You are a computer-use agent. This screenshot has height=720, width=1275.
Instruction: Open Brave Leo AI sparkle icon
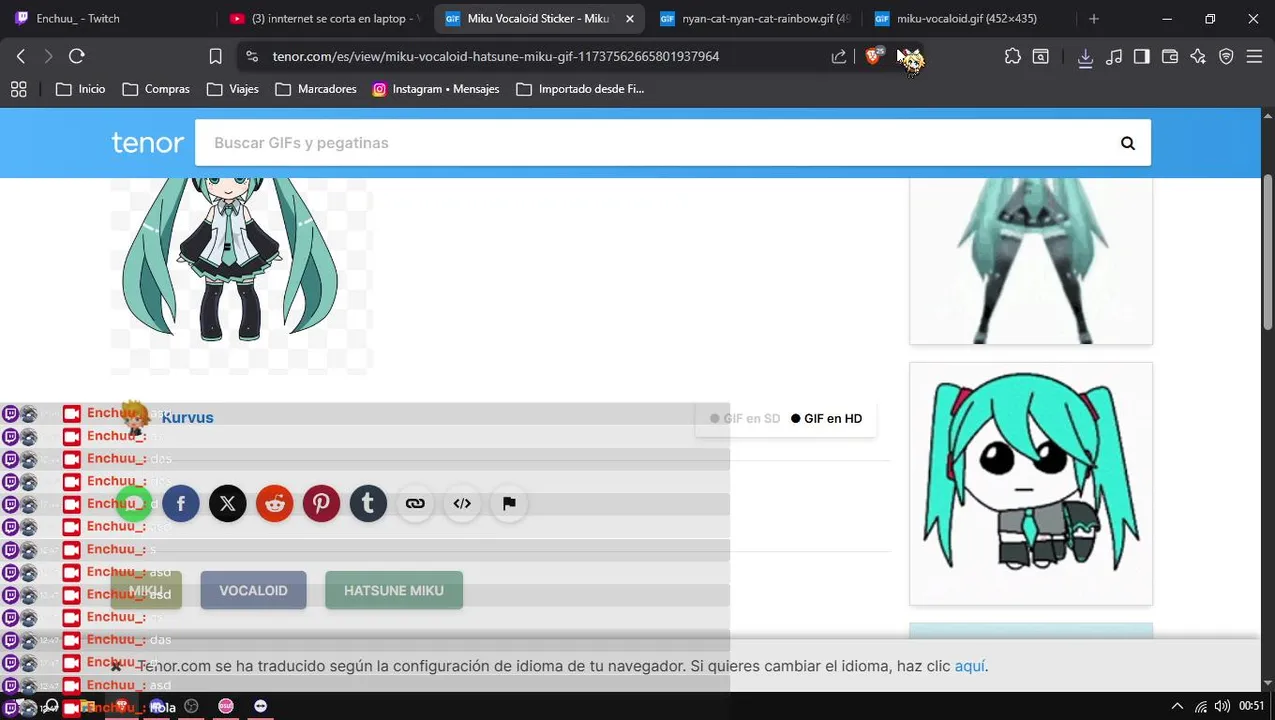[x=1198, y=57]
